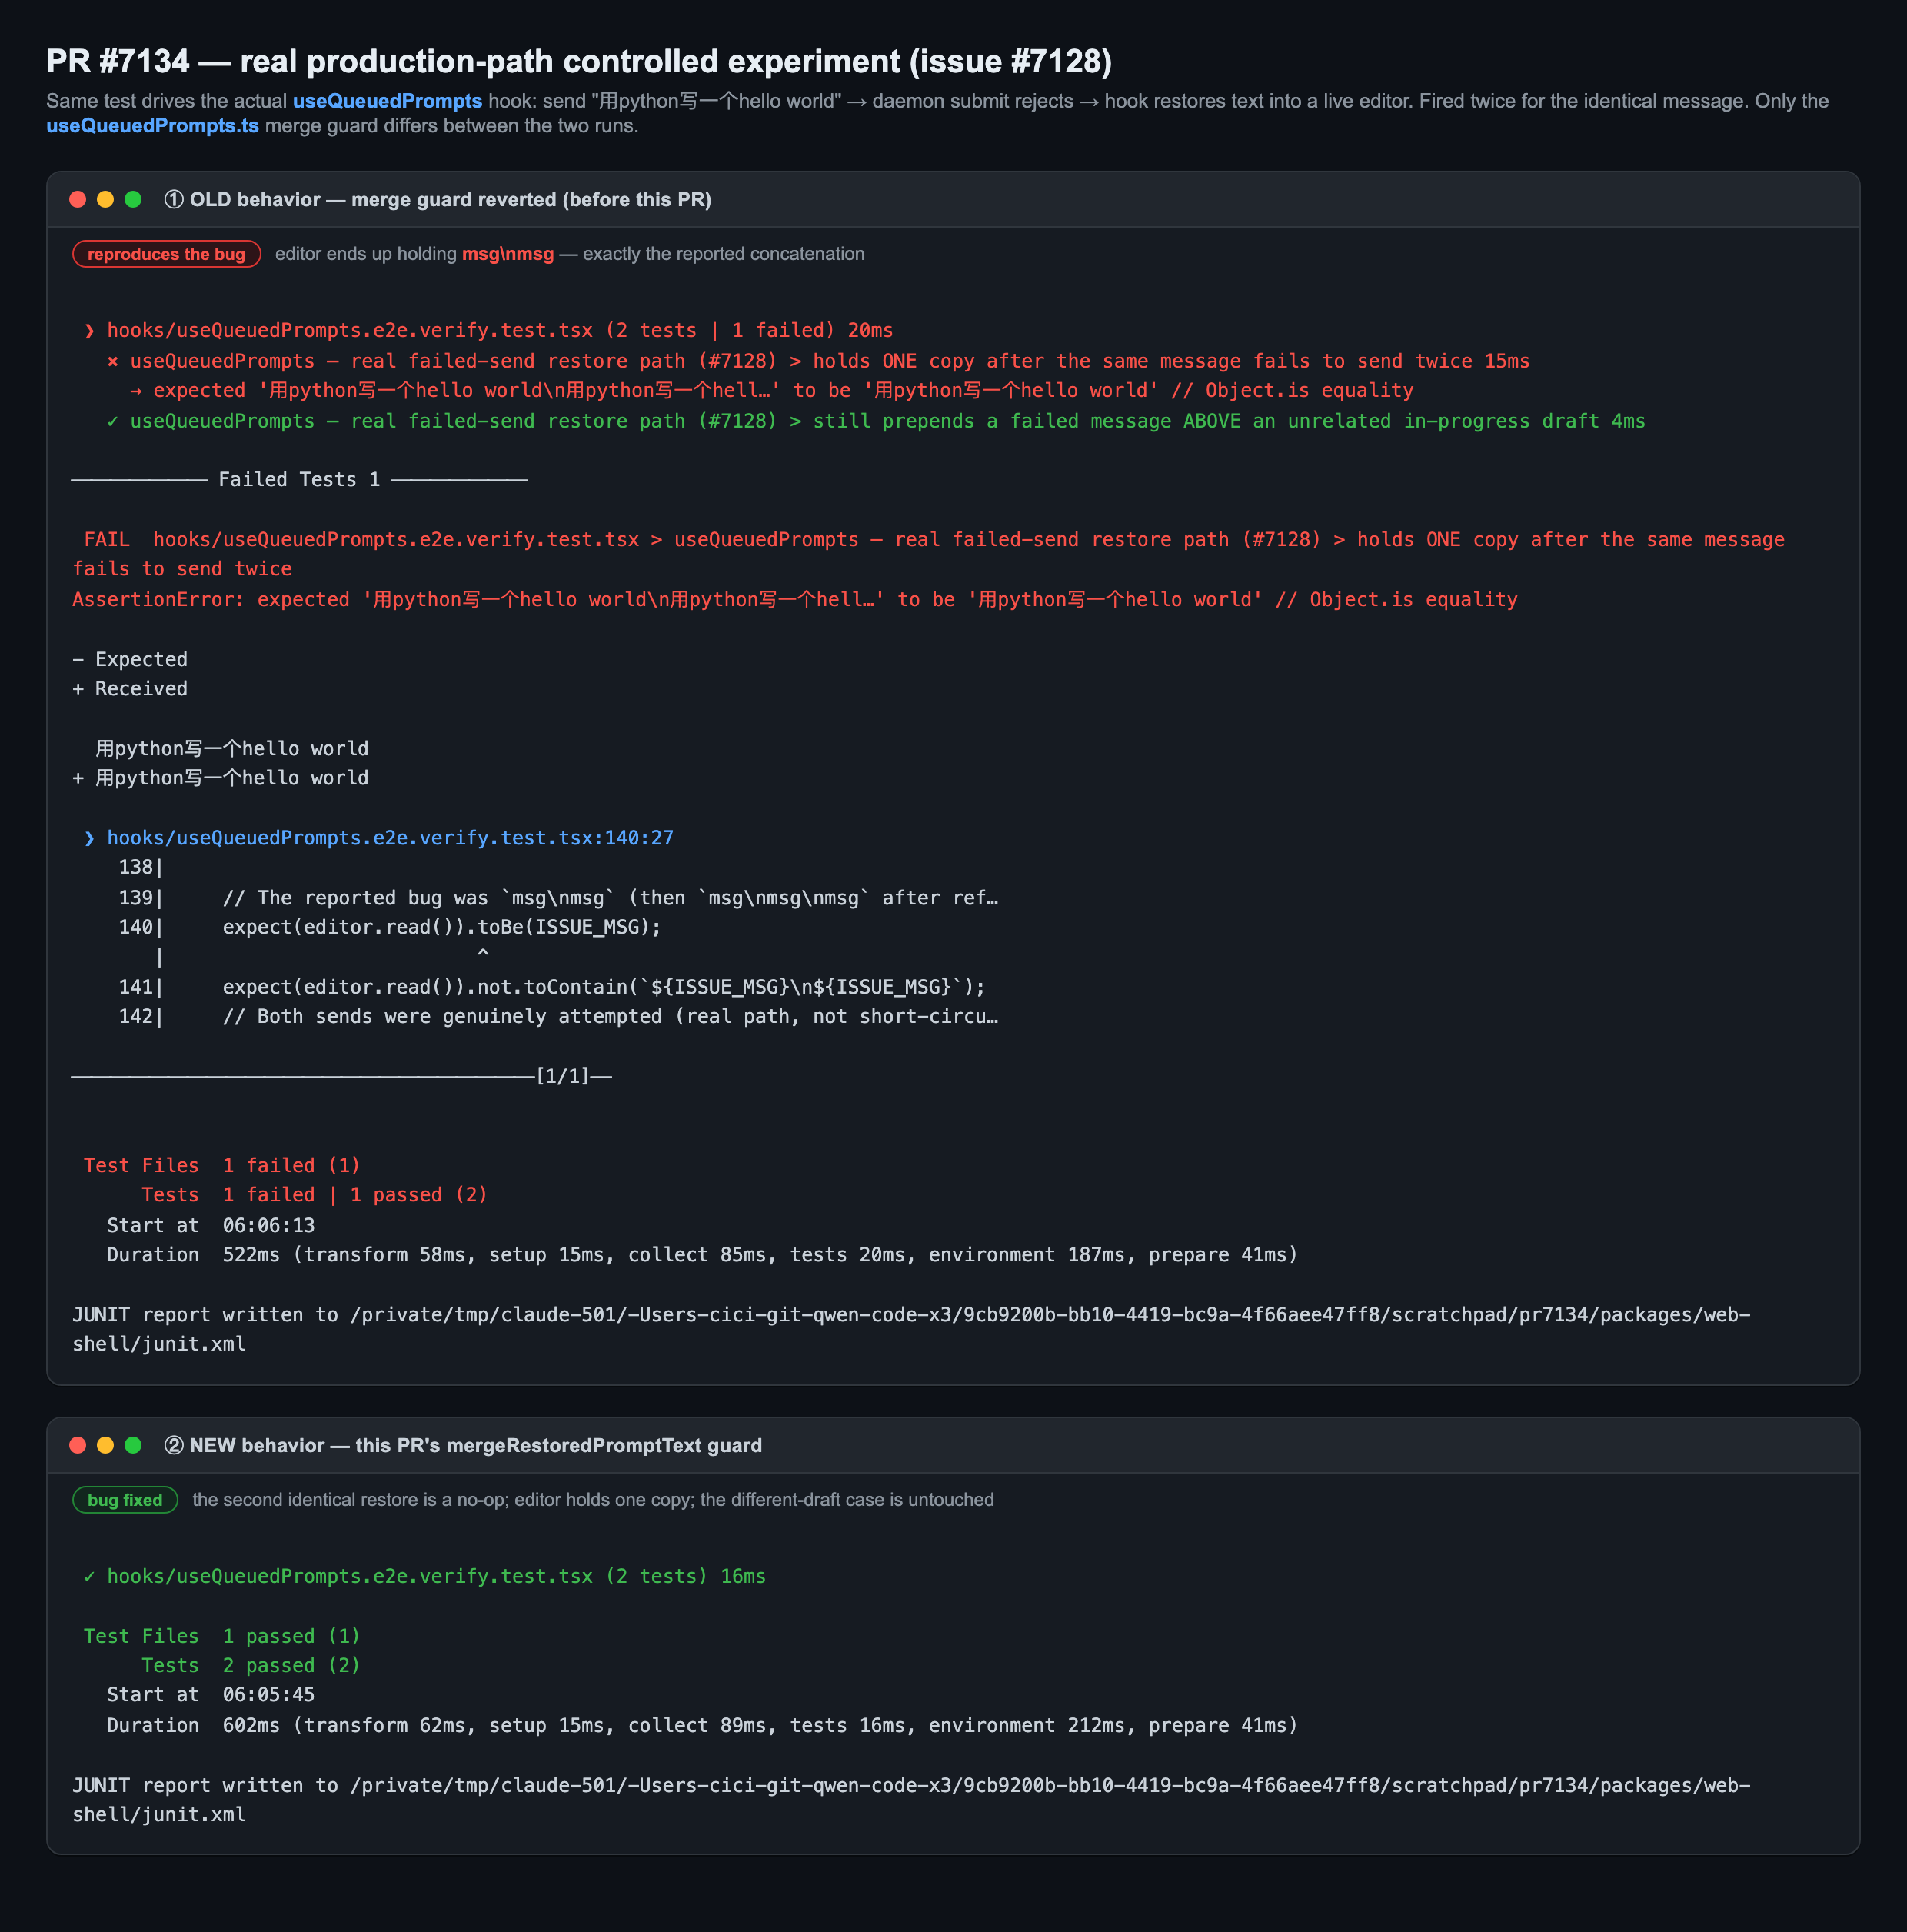This screenshot has width=1907, height=1932.
Task: Expand the failed test file chevron line (20ms)
Action: click(488, 330)
